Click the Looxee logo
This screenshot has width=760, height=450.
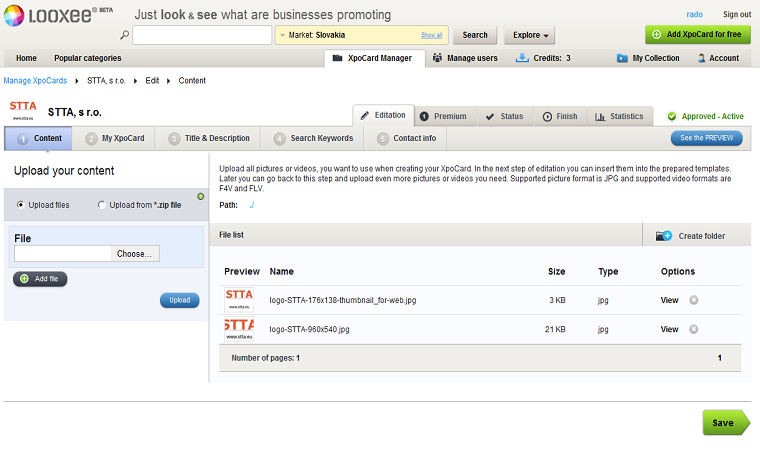tap(58, 15)
